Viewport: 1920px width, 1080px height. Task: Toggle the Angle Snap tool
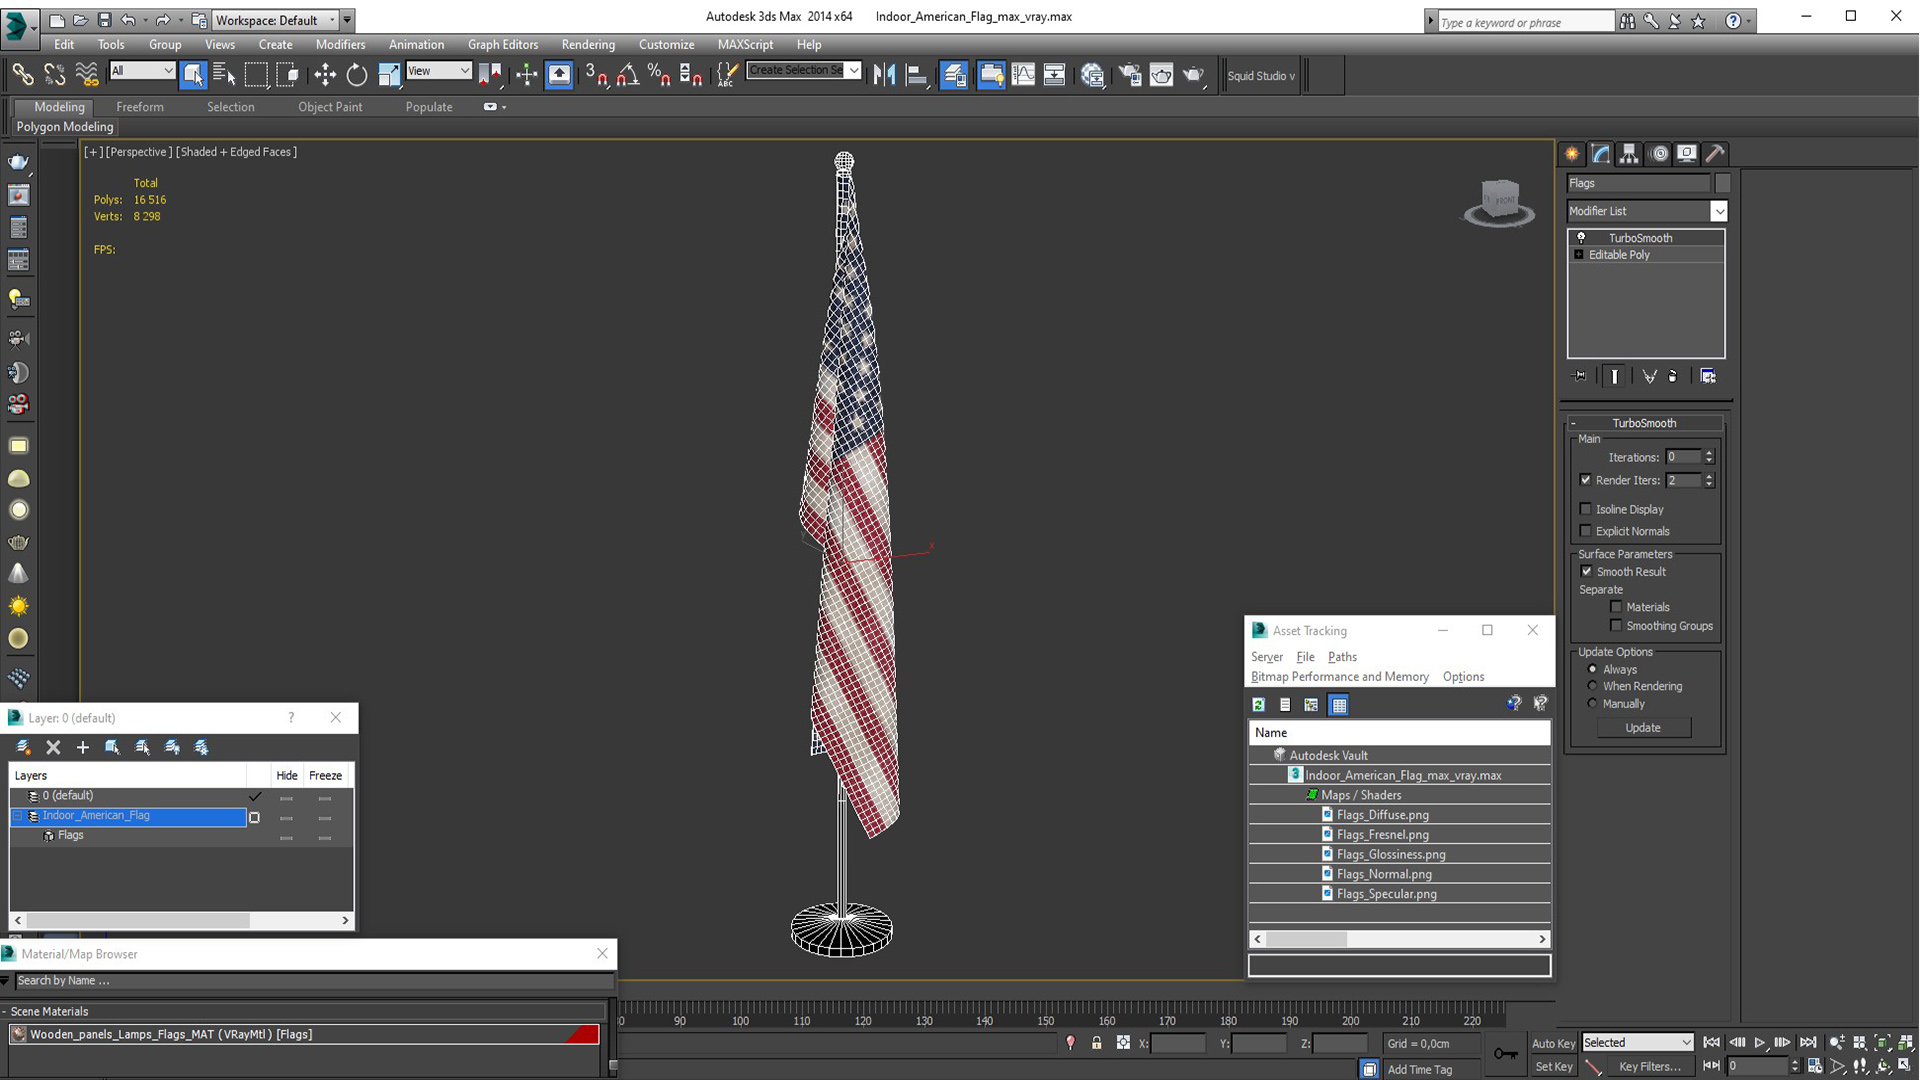[x=628, y=74]
